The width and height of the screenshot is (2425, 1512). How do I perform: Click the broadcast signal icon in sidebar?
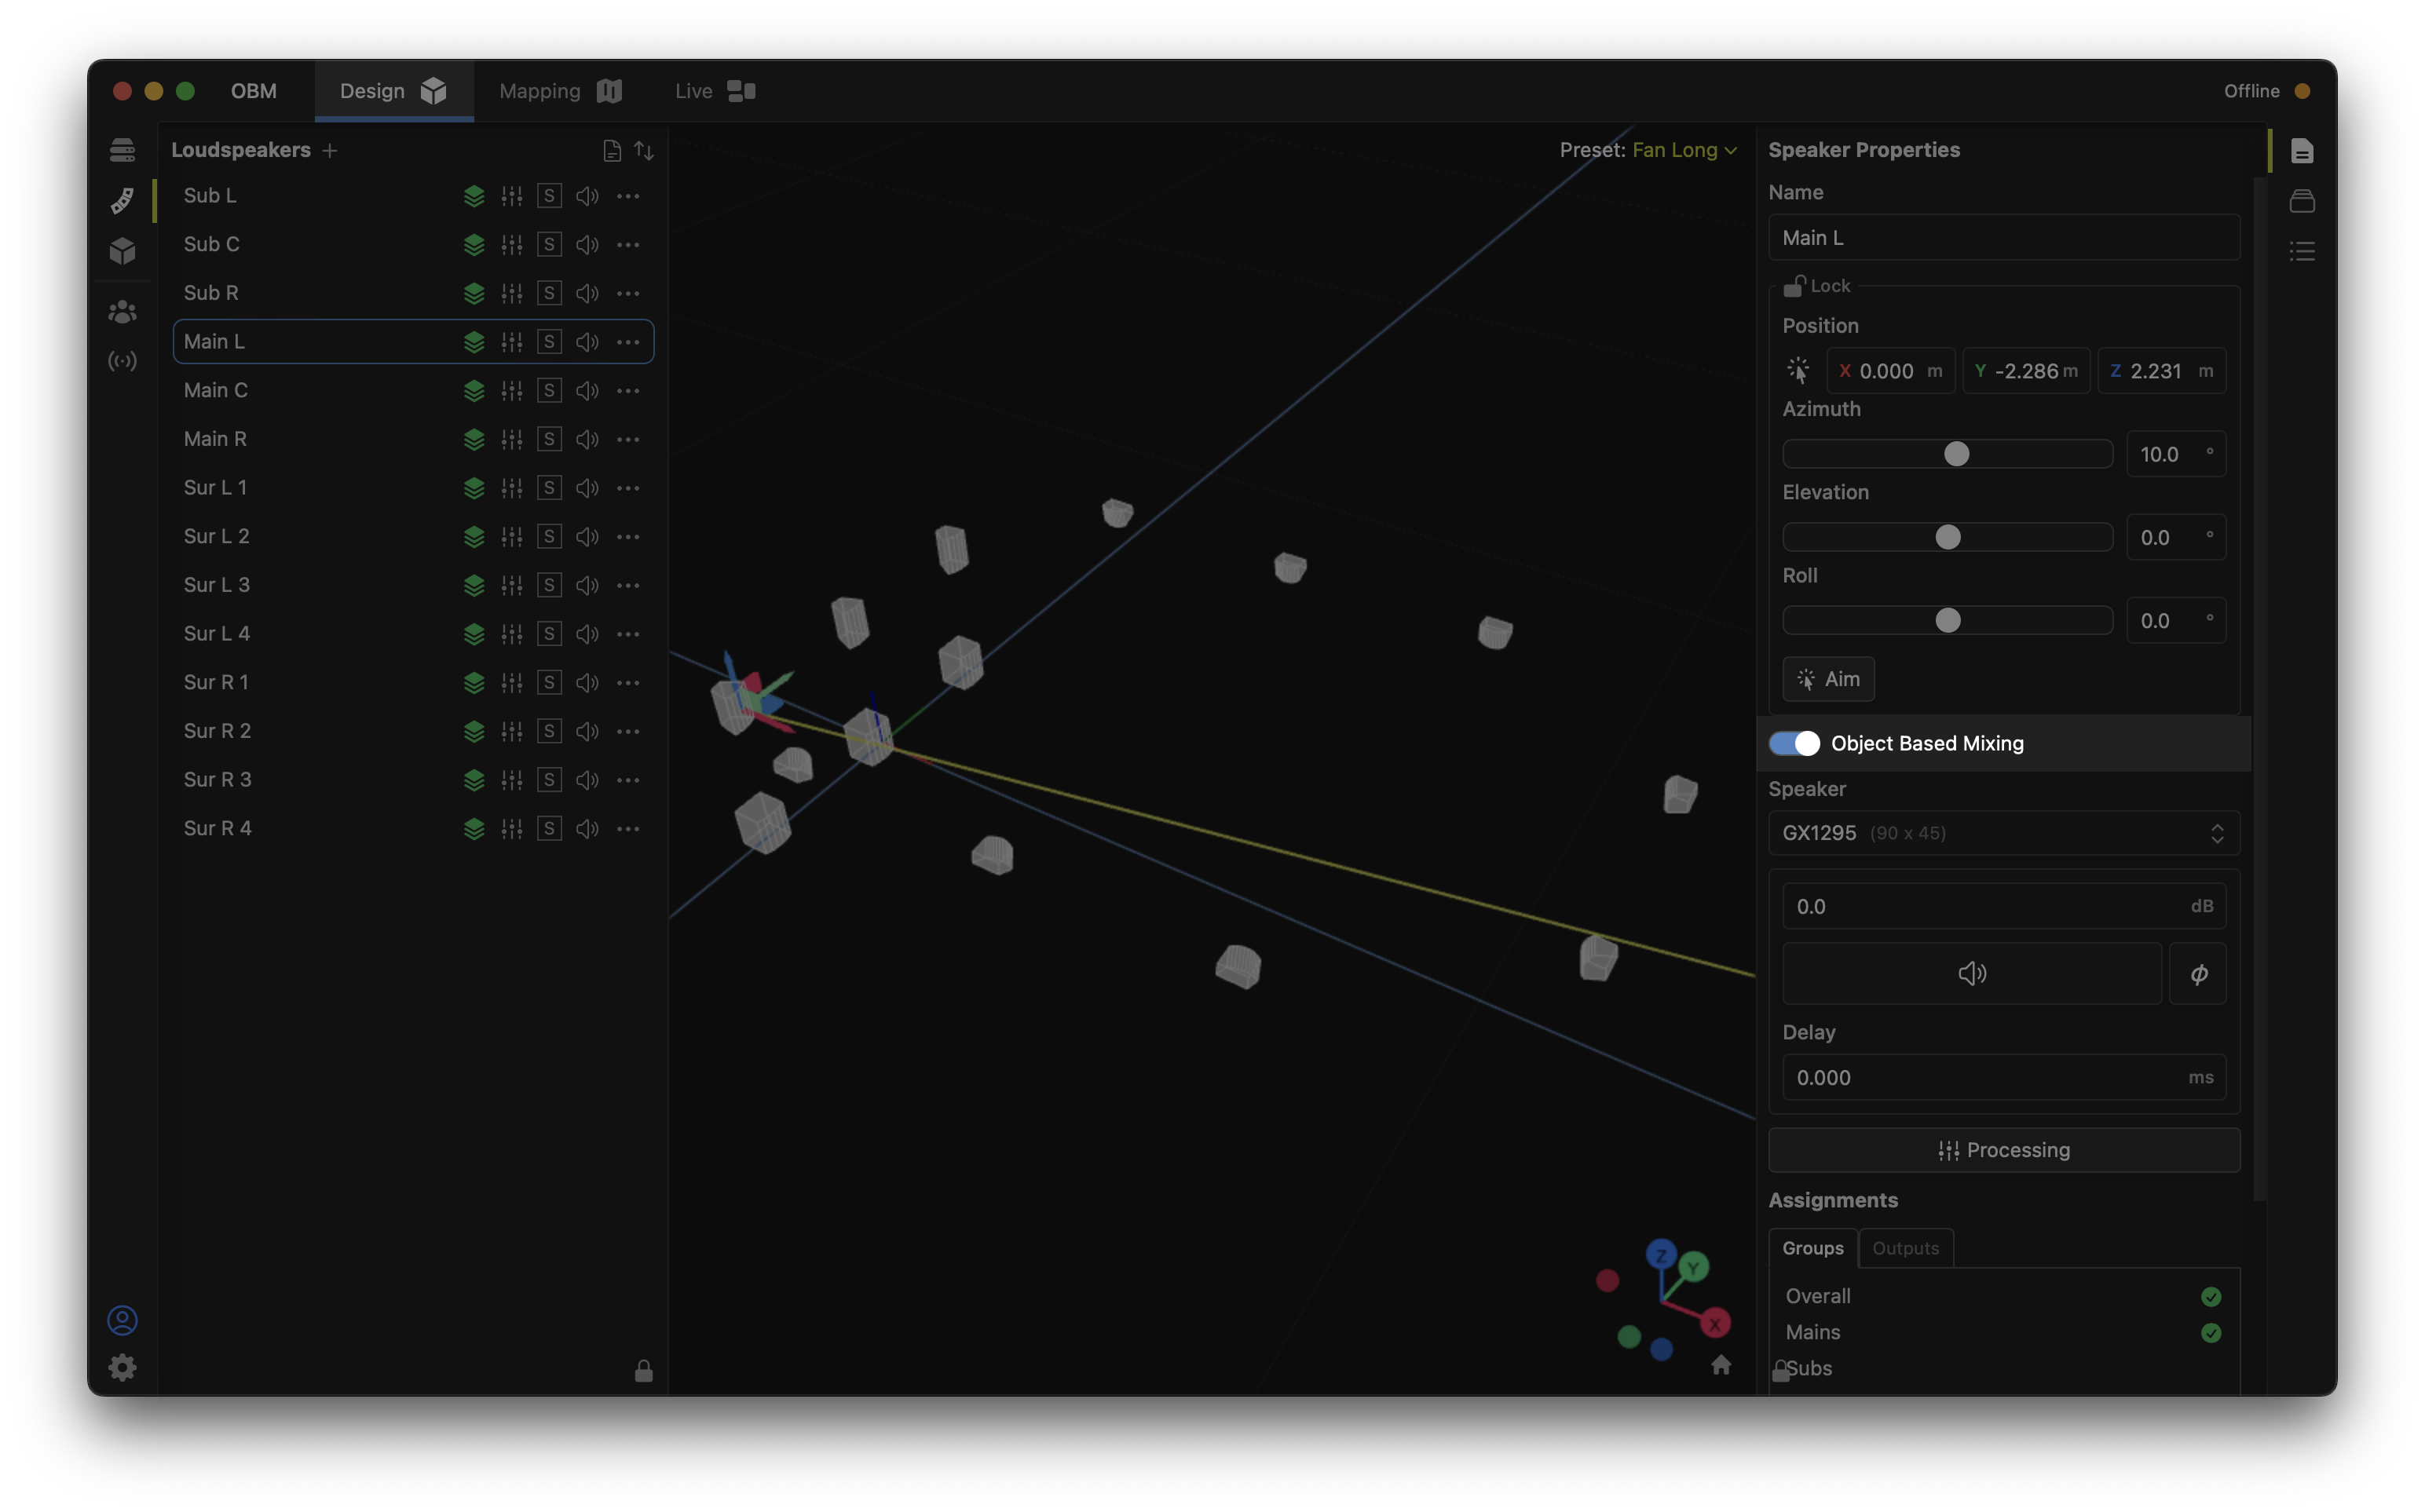[x=122, y=361]
